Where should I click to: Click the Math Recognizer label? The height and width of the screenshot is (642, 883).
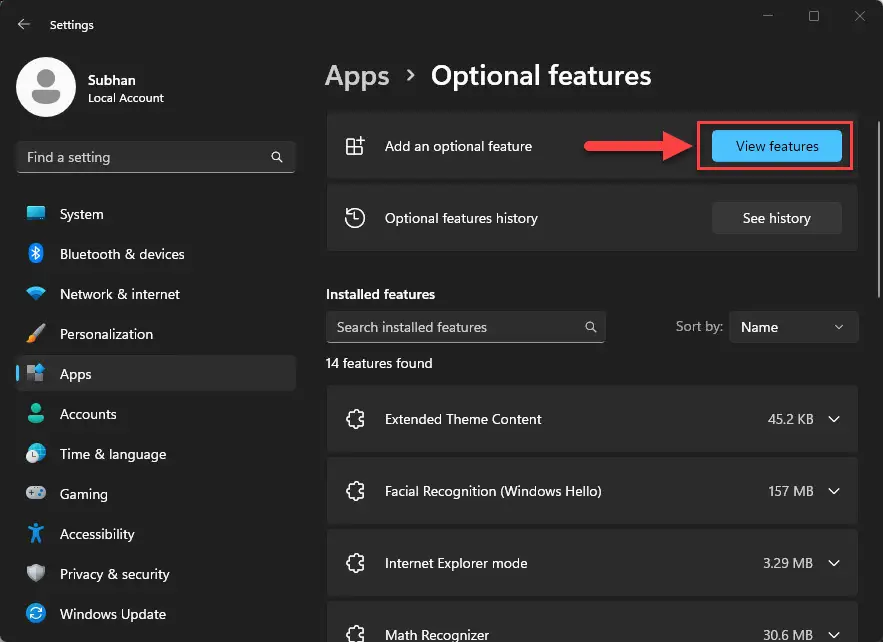pyautogui.click(x=437, y=635)
